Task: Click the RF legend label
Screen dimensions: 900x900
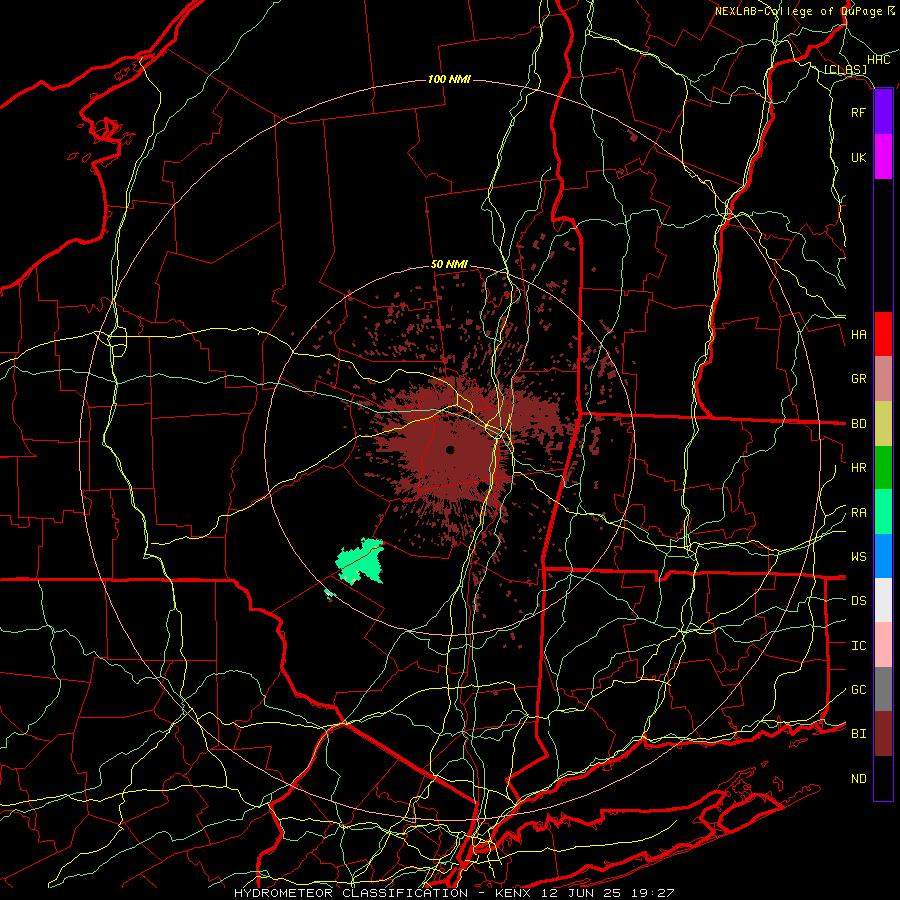Action: tap(858, 112)
